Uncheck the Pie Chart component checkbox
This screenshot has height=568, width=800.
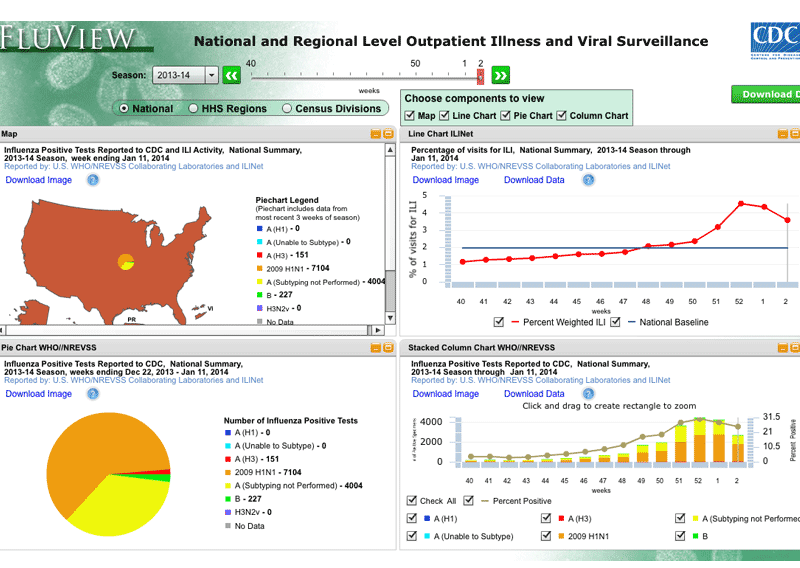coord(506,116)
